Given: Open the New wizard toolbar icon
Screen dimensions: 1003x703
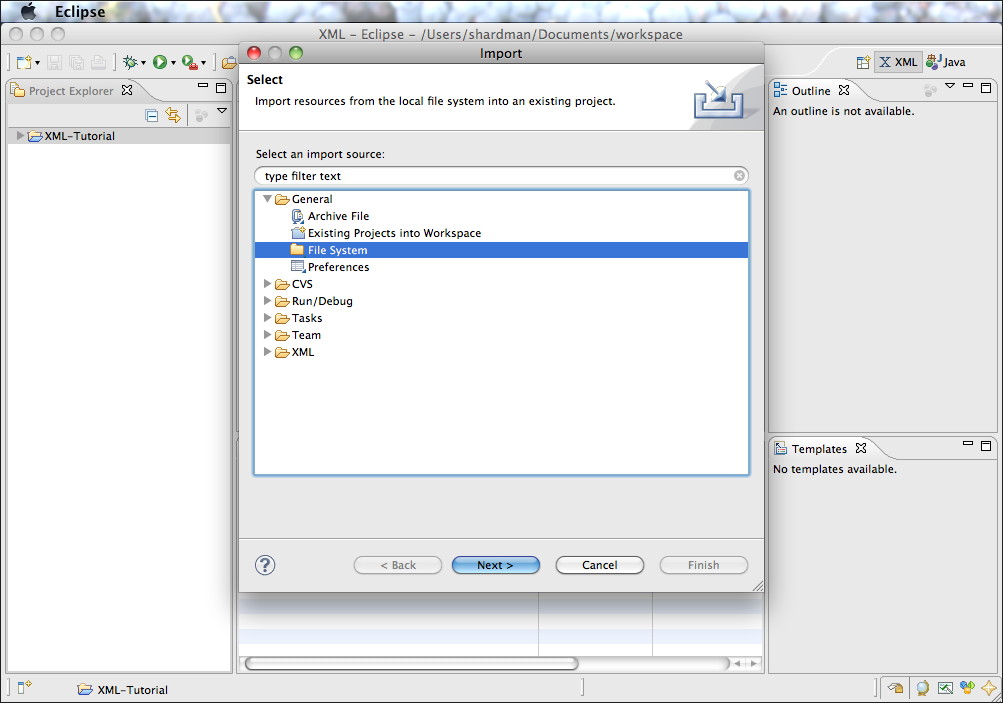Looking at the screenshot, I should tap(24, 62).
